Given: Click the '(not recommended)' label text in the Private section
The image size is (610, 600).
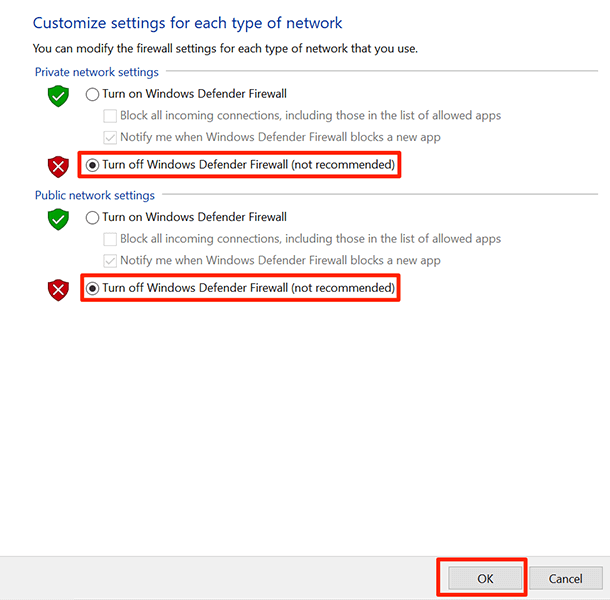Looking at the screenshot, I should click(x=343, y=164).
